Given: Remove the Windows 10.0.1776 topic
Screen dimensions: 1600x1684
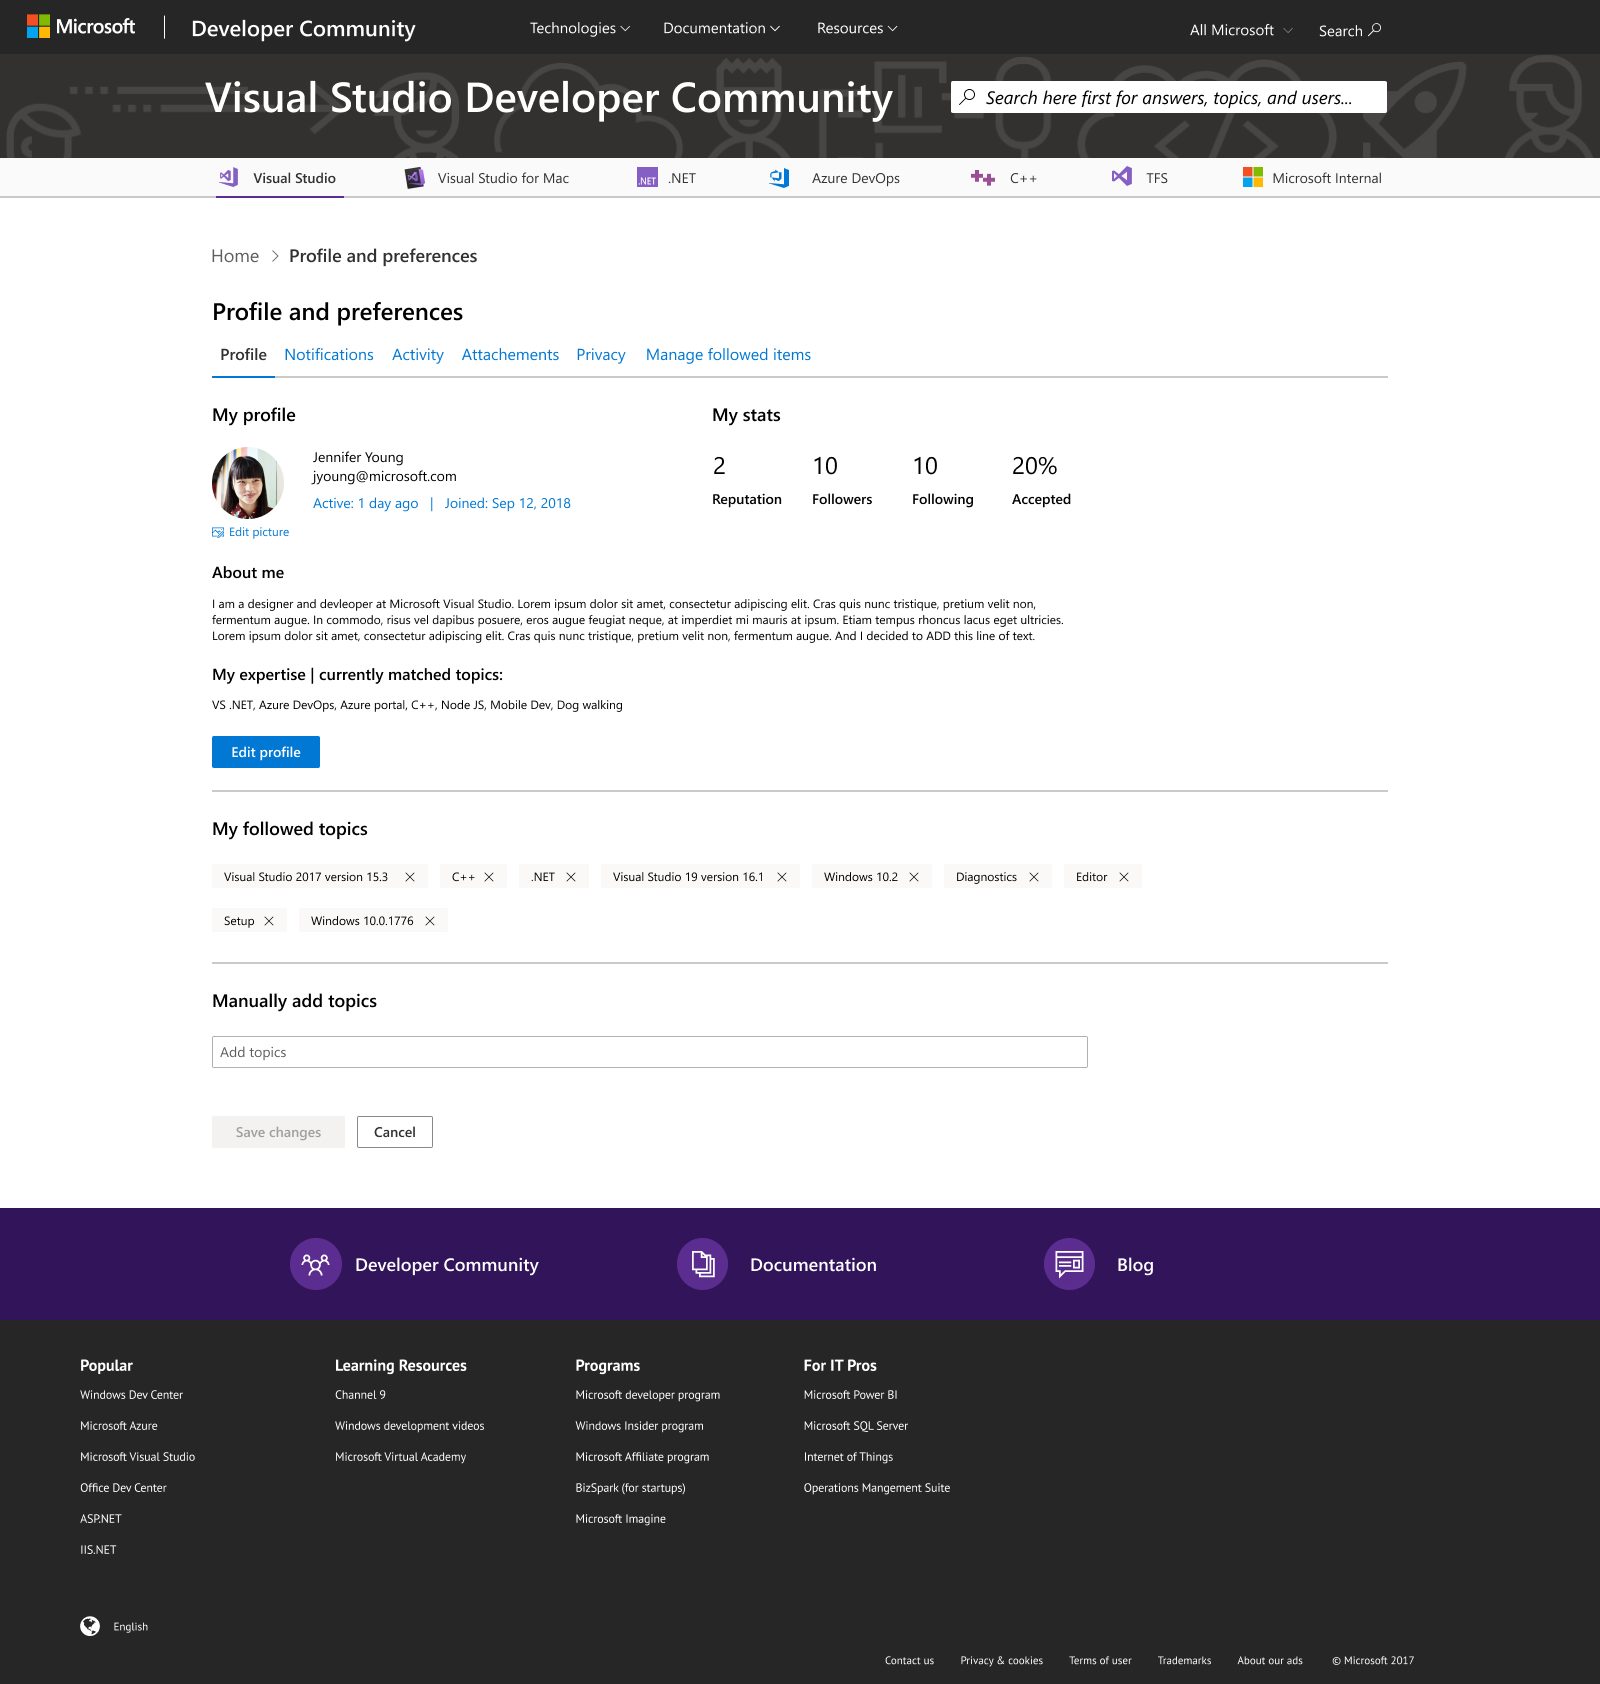Looking at the screenshot, I should coord(430,921).
